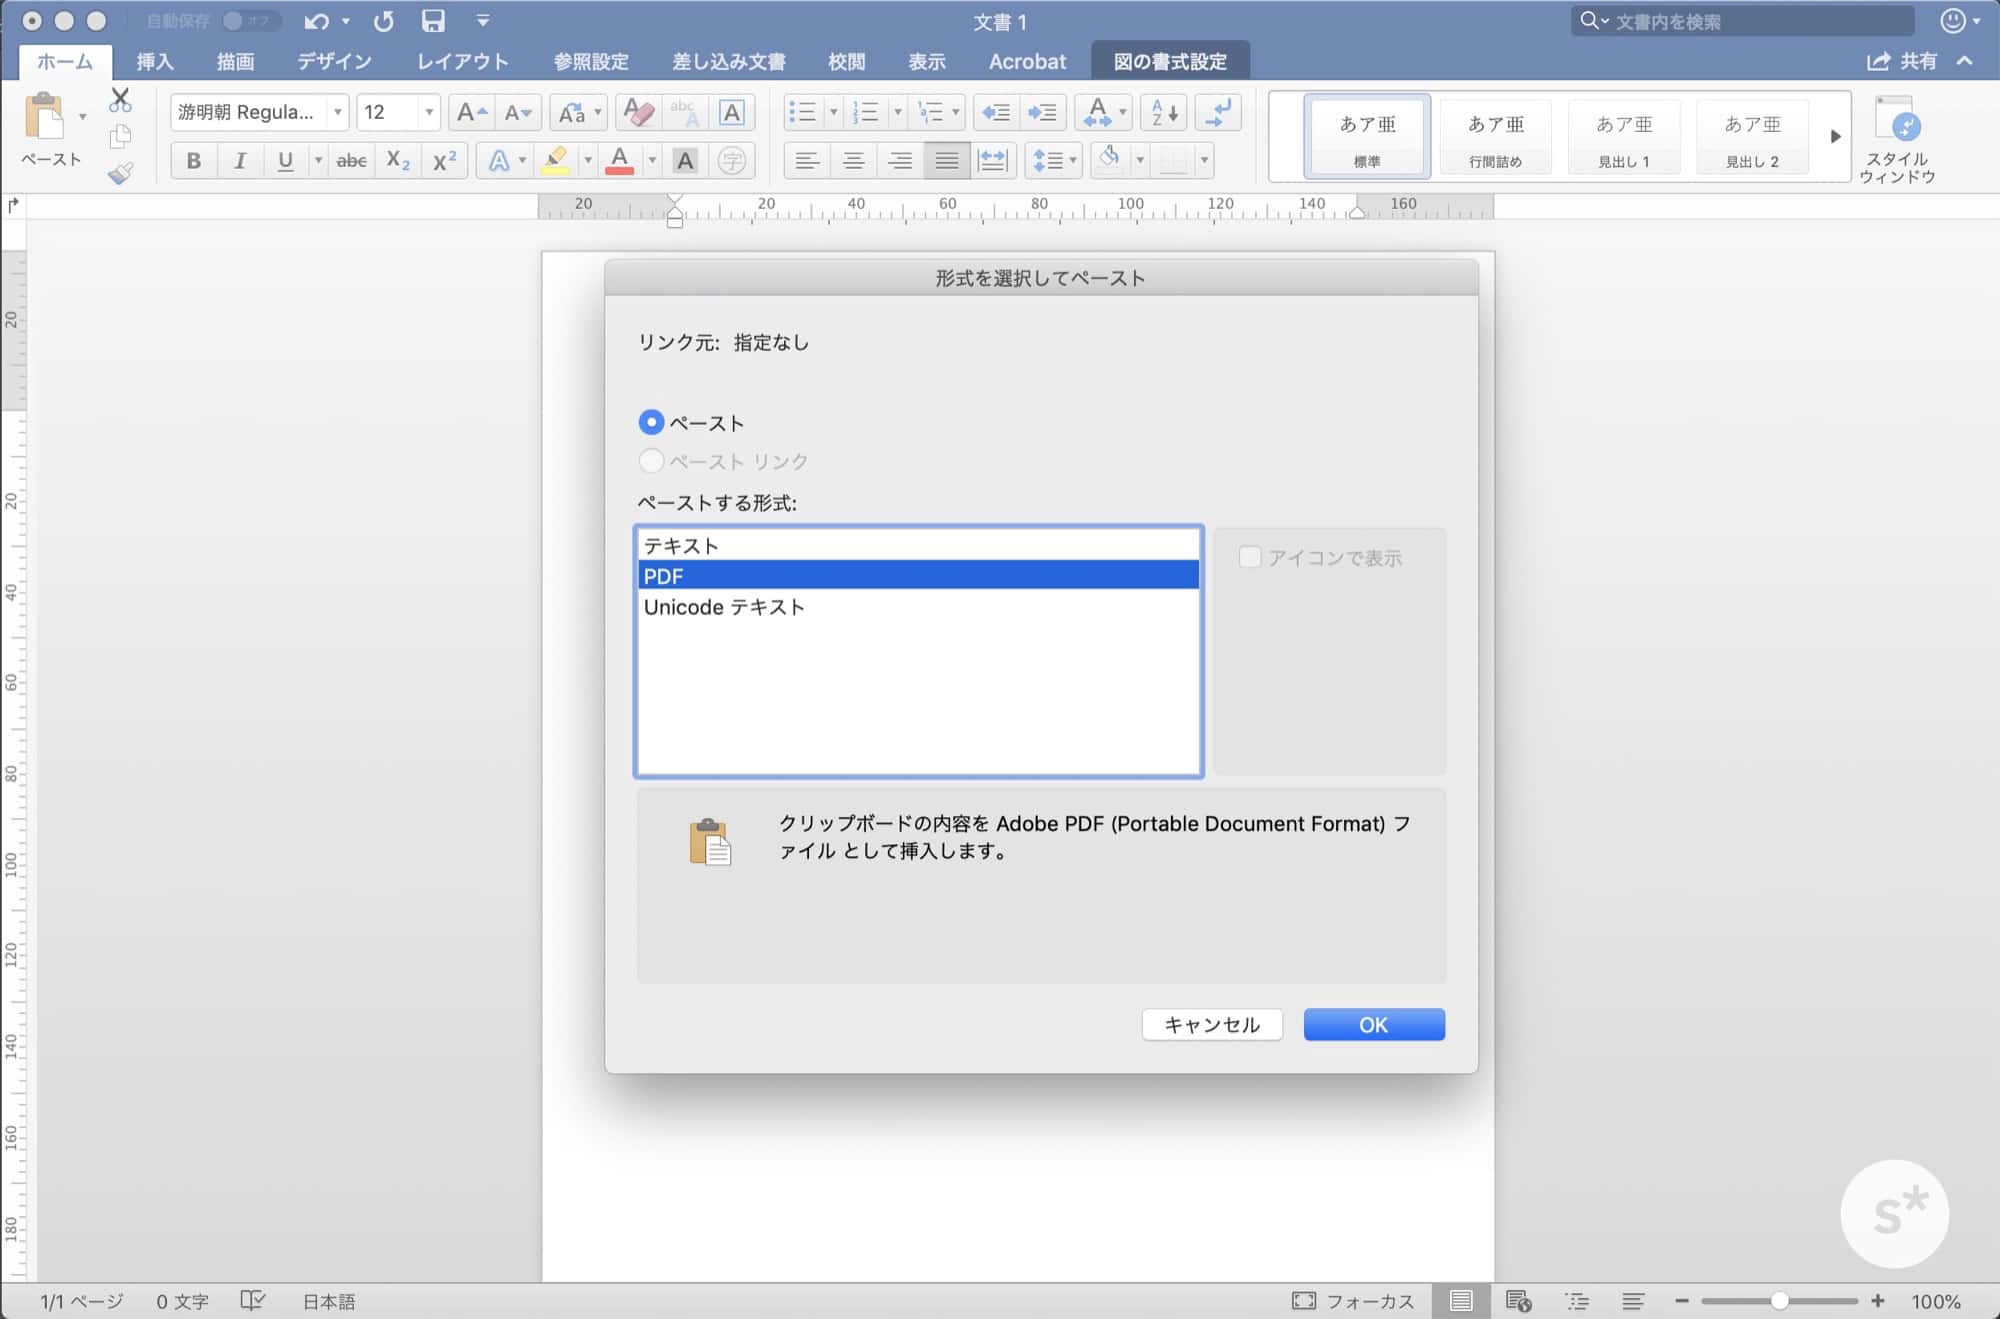Select the ペースト リンク radio button
This screenshot has width=2000, height=1319.
[651, 461]
